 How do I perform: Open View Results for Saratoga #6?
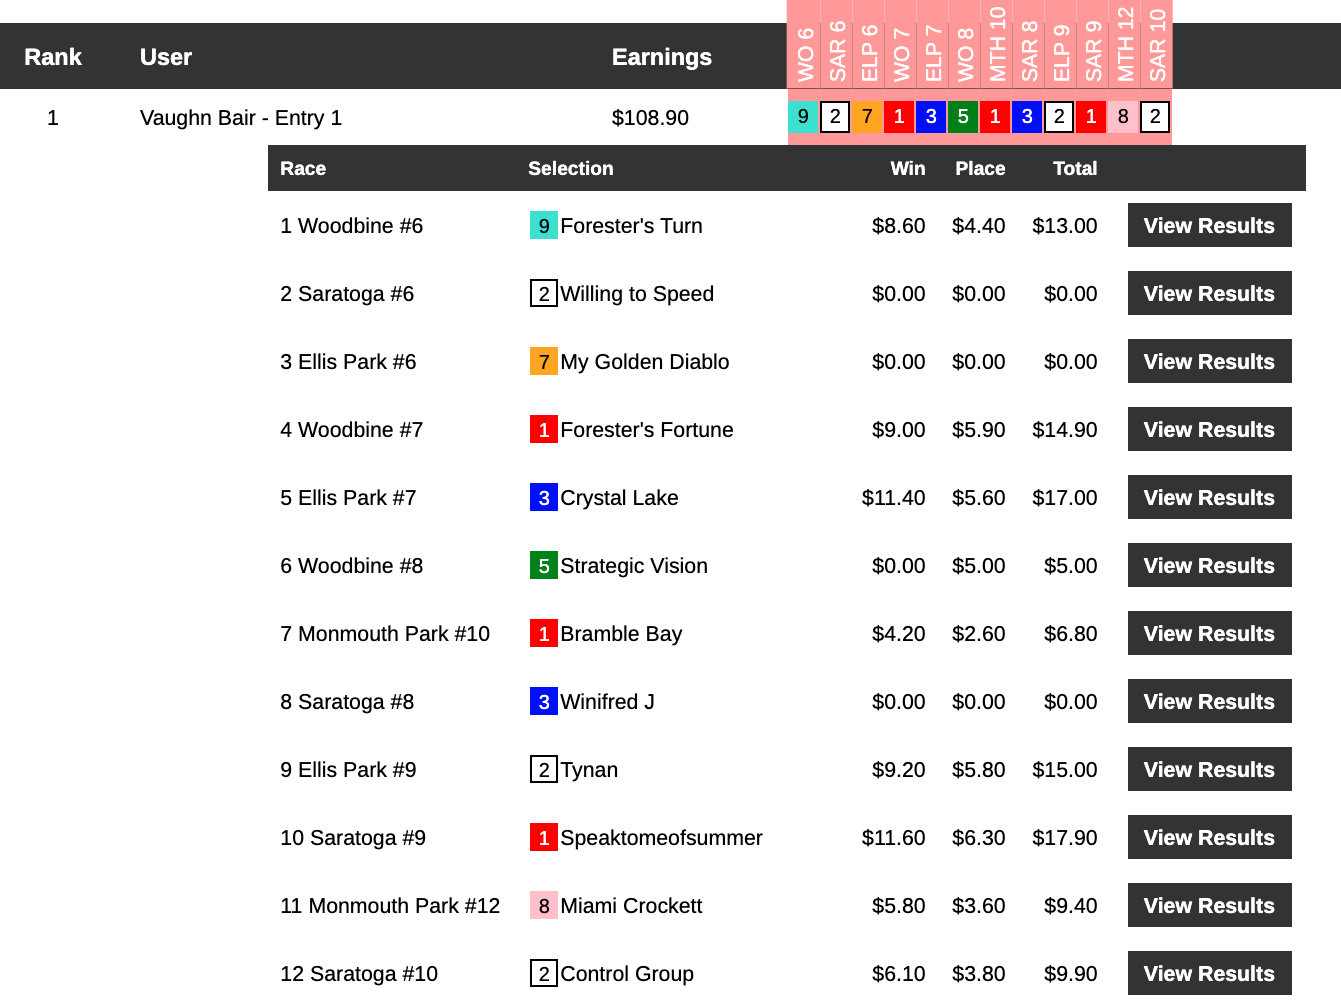coord(1209,293)
